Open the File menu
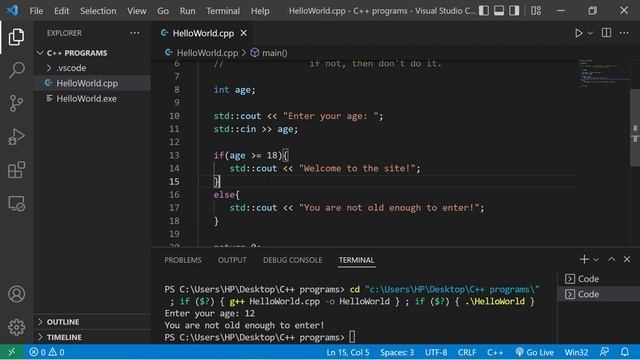Image resolution: width=640 pixels, height=360 pixels. pos(36,11)
